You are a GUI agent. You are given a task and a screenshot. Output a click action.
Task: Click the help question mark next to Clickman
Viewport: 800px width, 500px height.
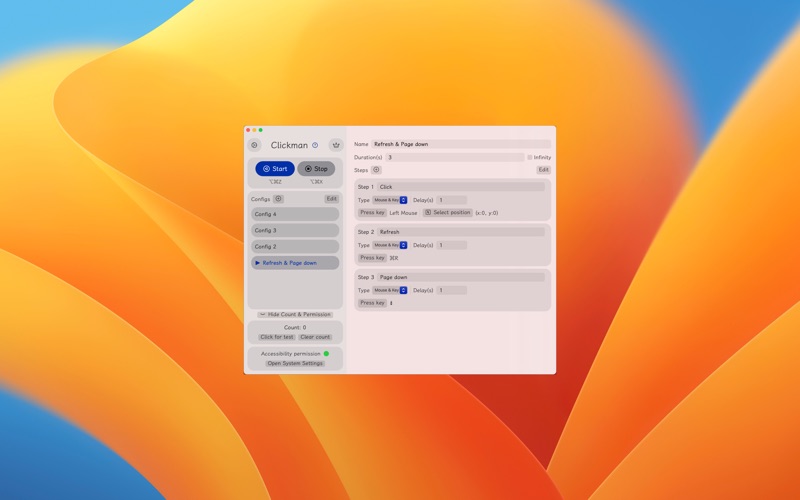pos(315,145)
